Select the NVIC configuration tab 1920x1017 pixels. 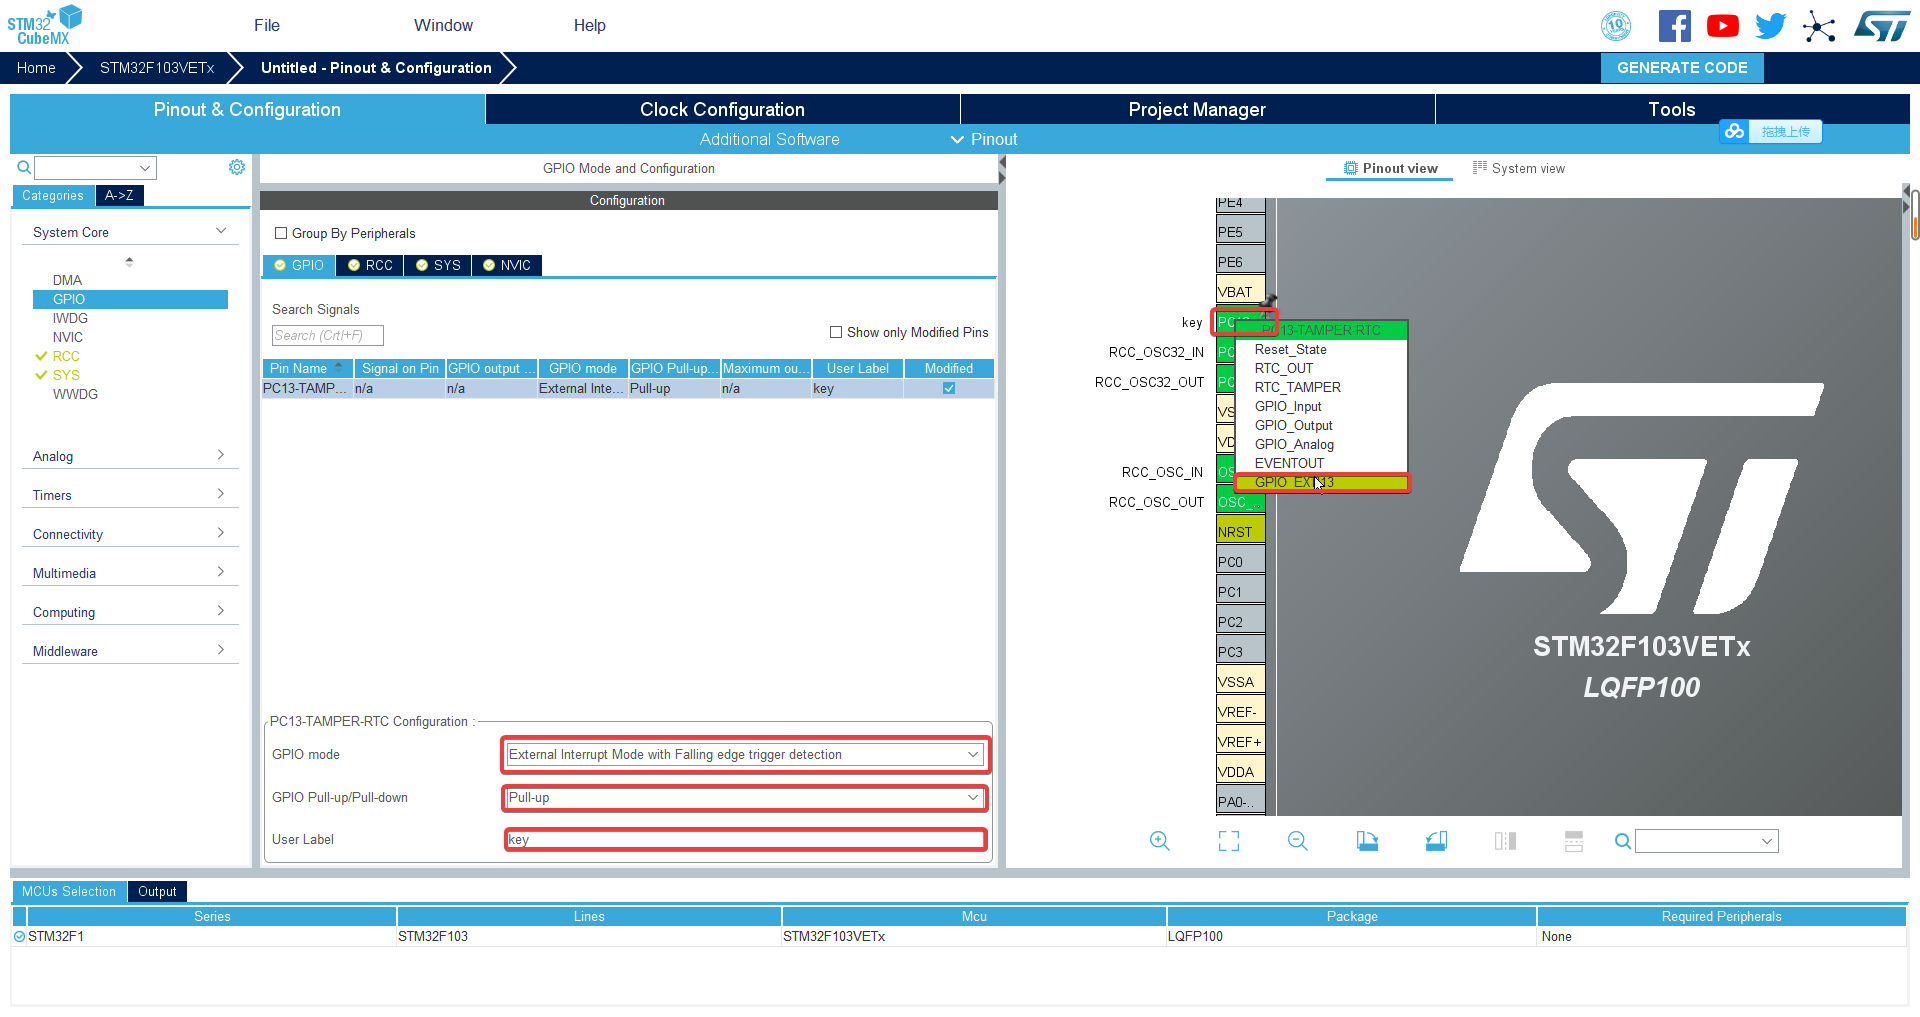coord(507,265)
